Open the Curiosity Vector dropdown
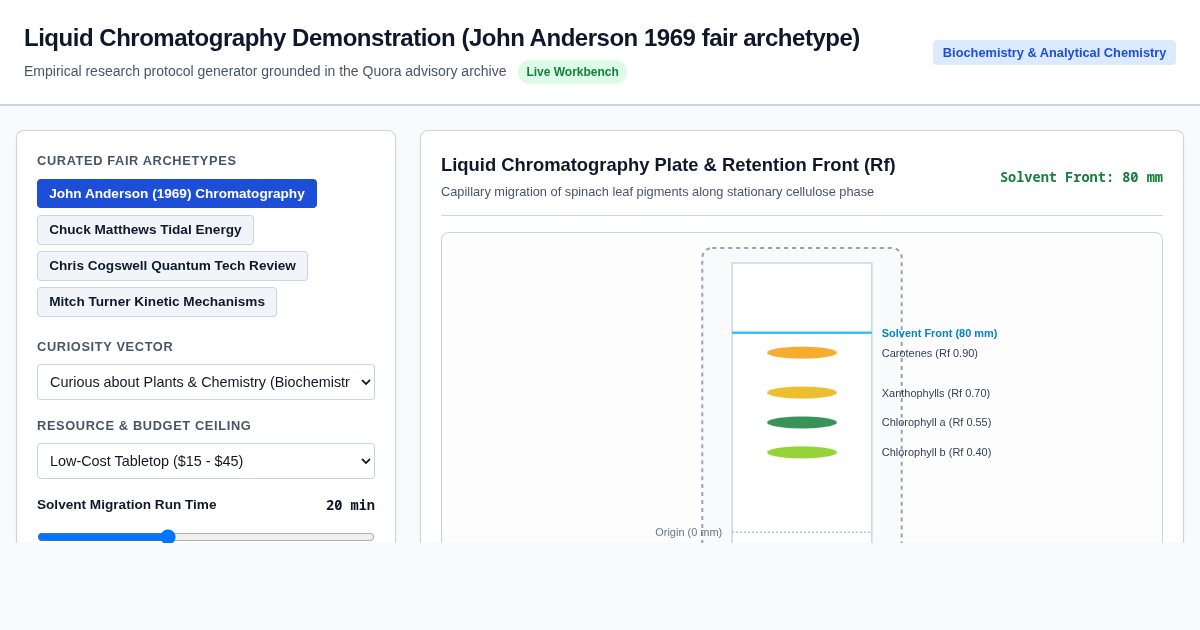The image size is (1200, 630). [x=206, y=382]
